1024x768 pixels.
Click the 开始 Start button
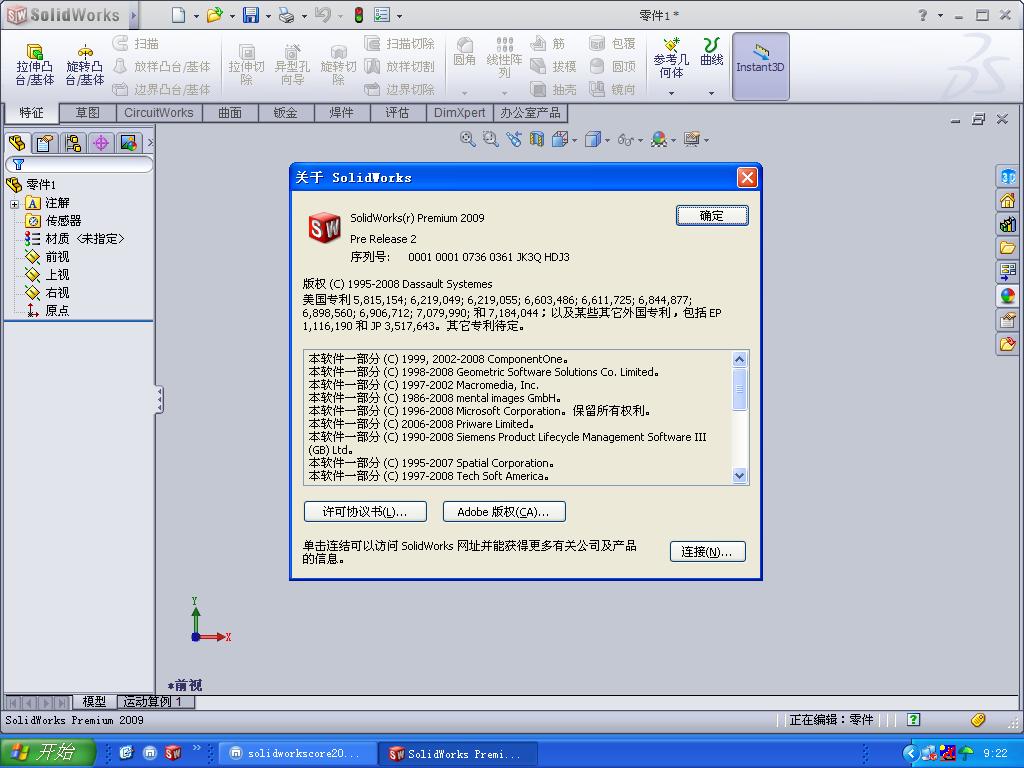point(47,753)
